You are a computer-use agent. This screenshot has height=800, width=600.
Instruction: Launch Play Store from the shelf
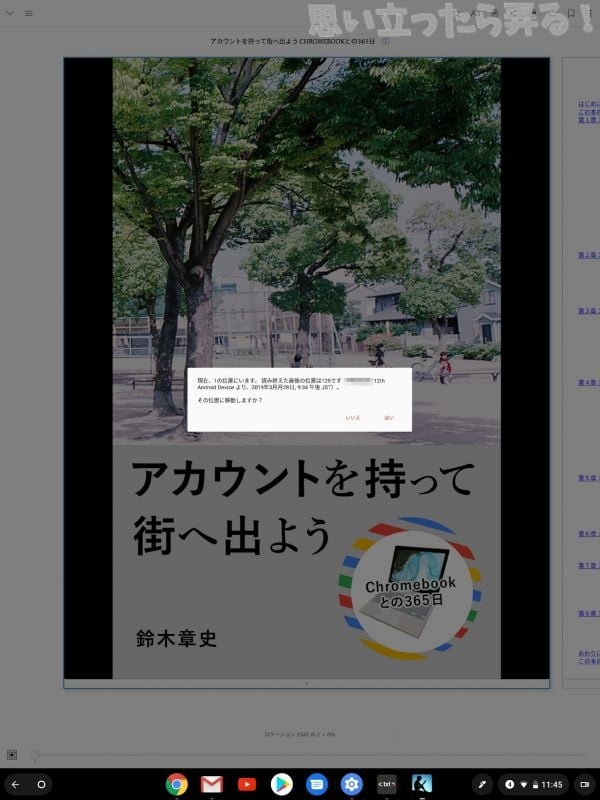pyautogui.click(x=282, y=785)
